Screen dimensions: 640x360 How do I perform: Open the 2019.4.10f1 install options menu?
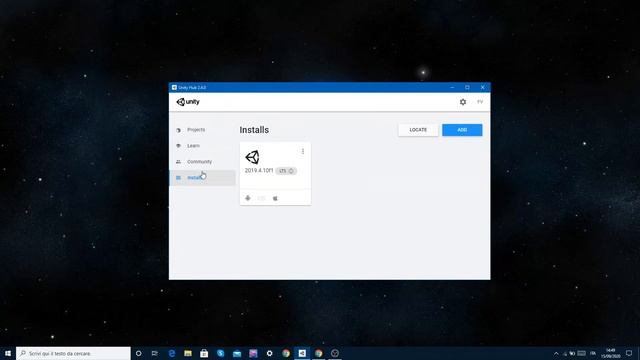pos(303,151)
